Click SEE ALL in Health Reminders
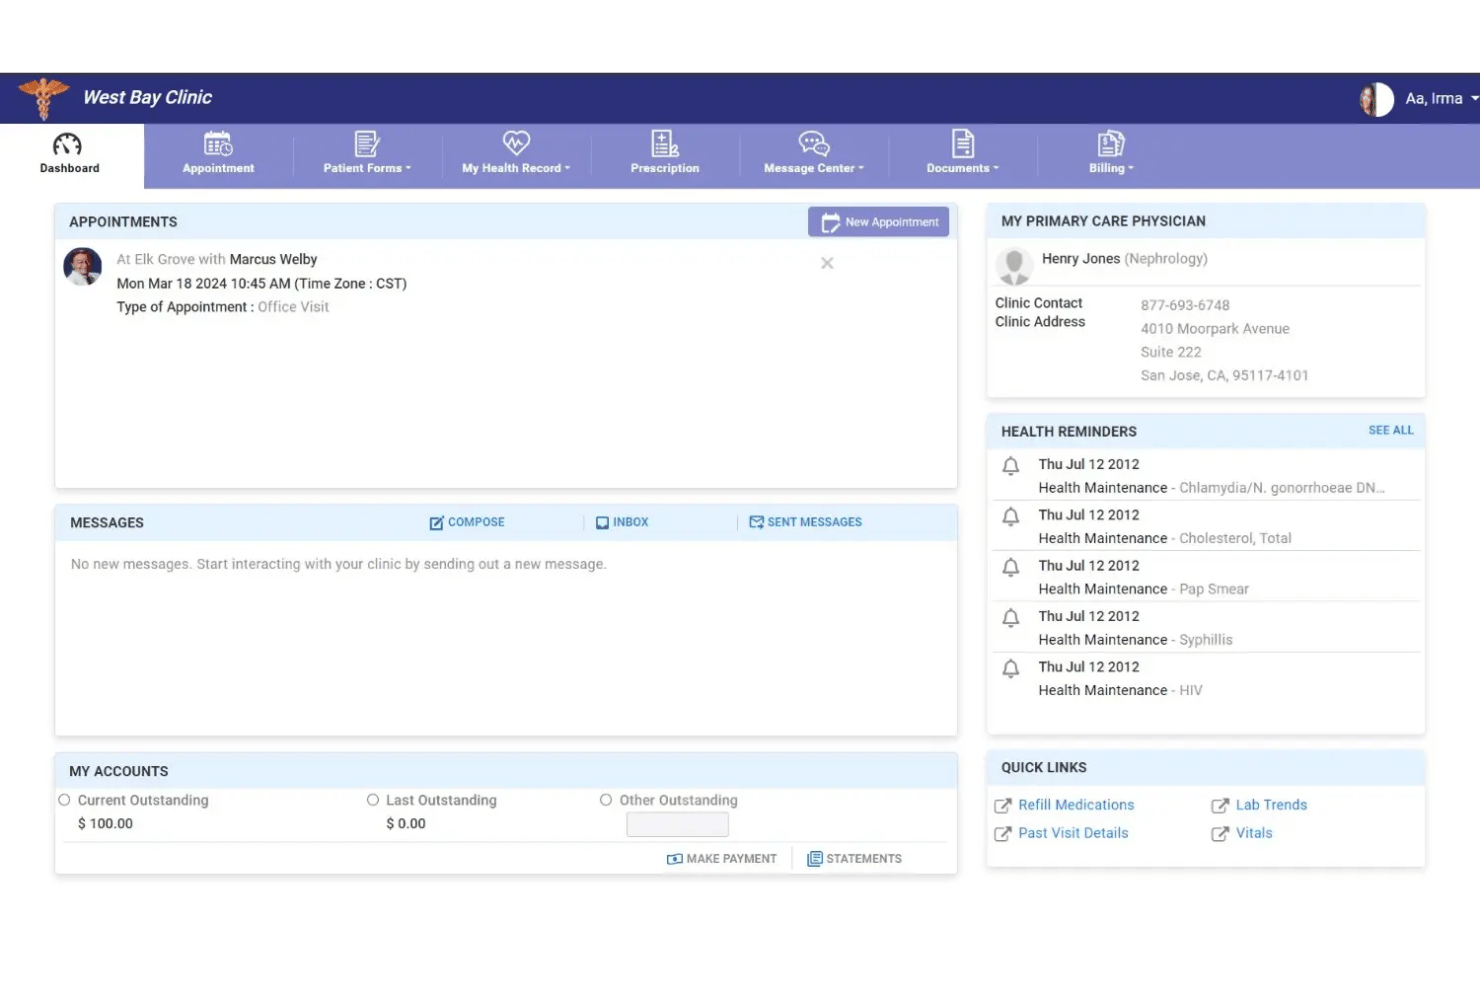The height and width of the screenshot is (987, 1480). point(1391,430)
